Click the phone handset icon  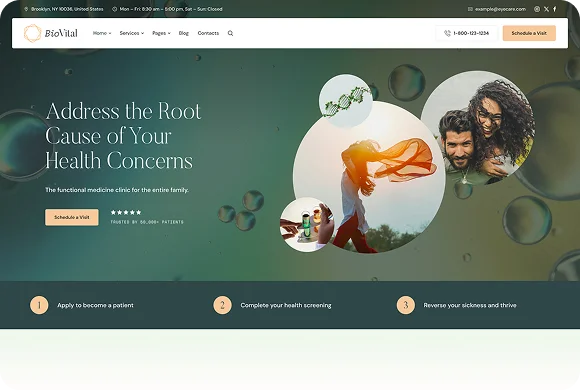click(x=447, y=33)
